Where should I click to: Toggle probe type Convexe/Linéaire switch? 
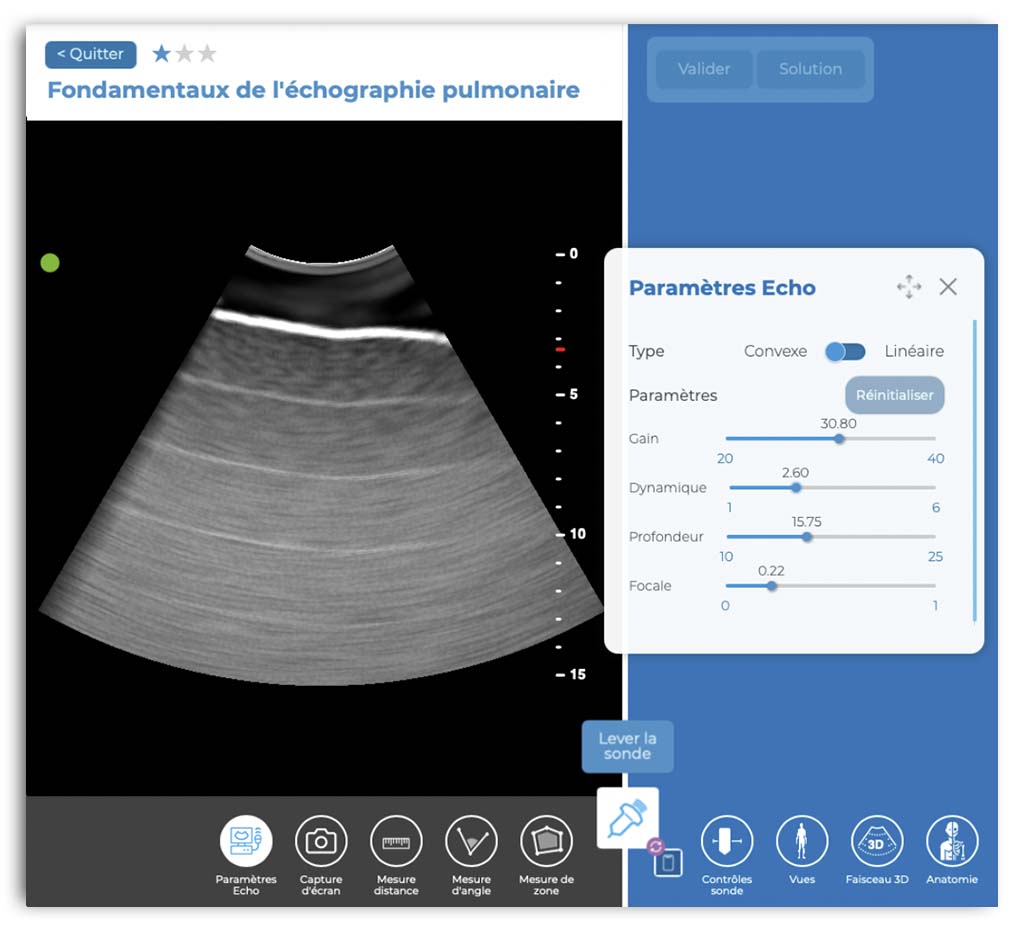point(845,351)
